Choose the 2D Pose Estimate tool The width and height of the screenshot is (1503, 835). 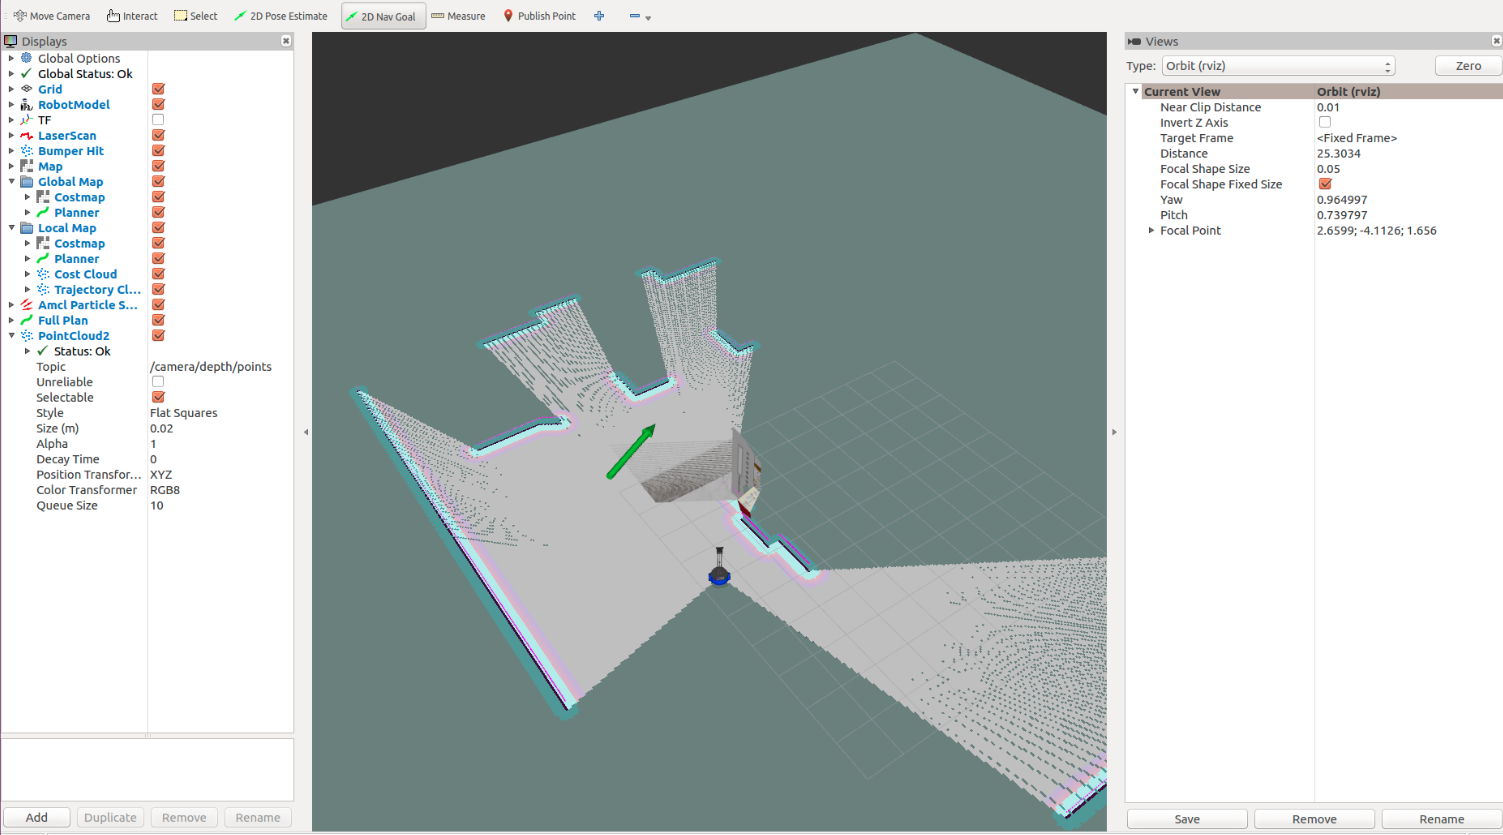tap(281, 16)
